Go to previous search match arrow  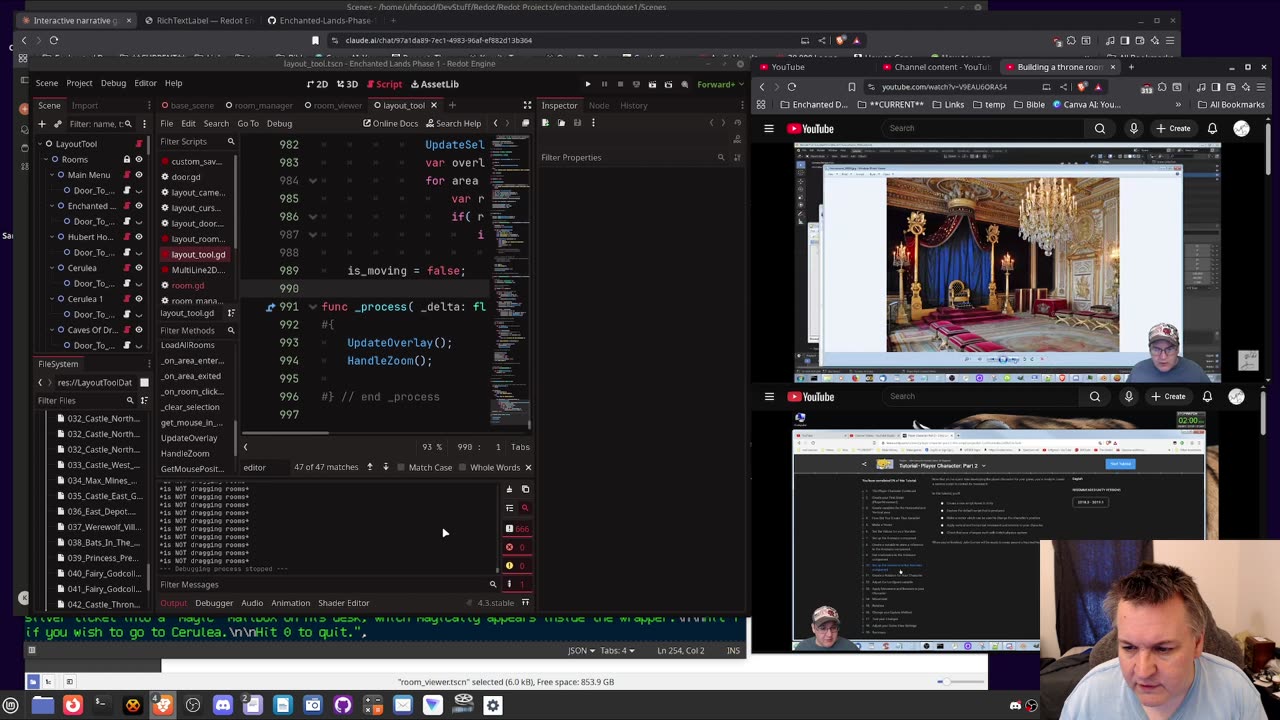(x=369, y=467)
